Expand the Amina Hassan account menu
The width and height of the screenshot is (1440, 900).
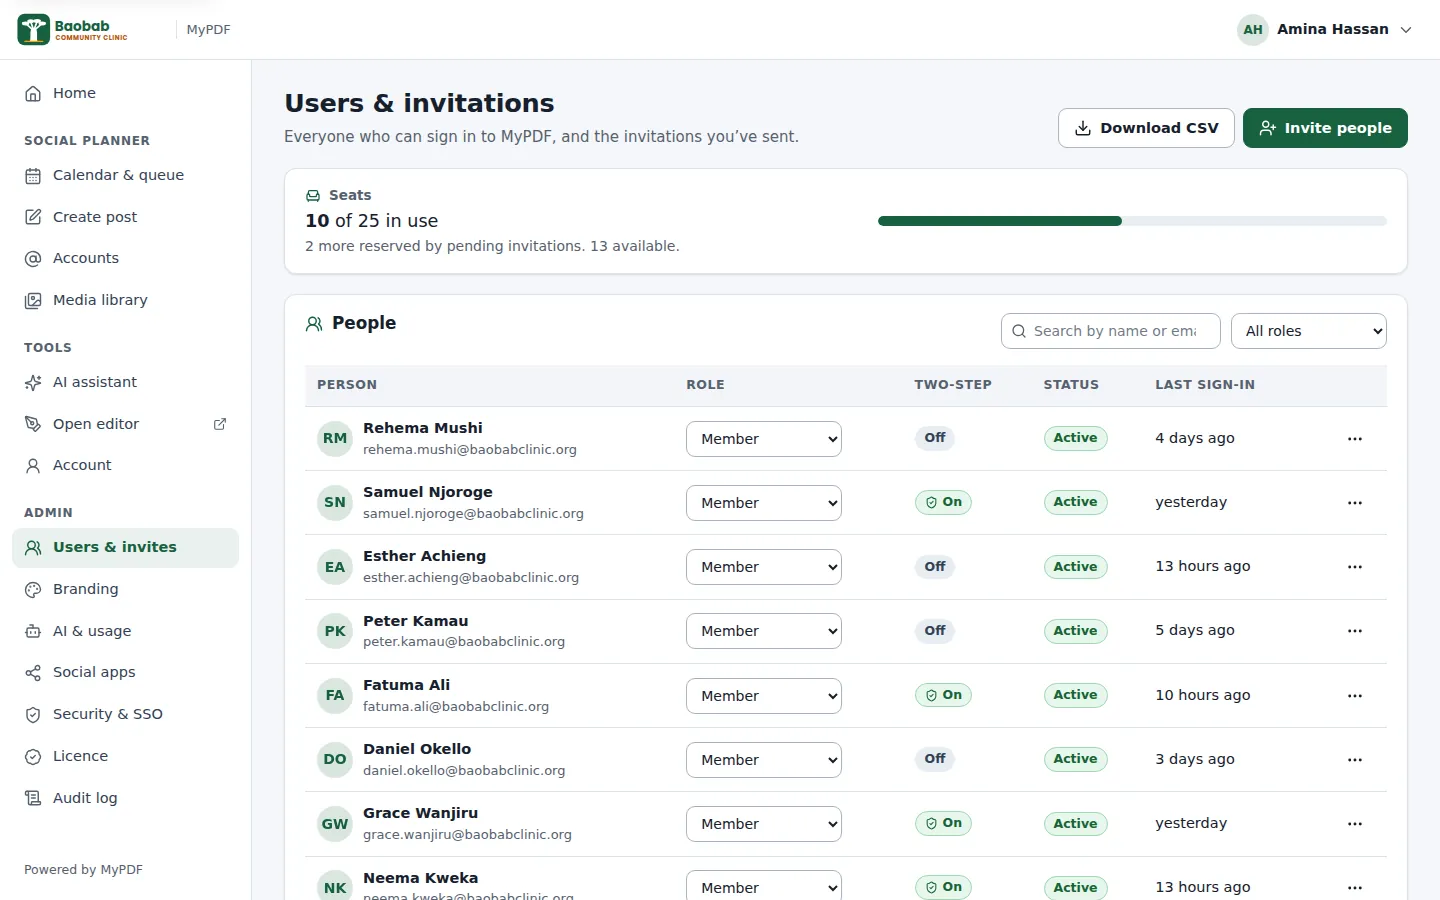(x=1326, y=30)
